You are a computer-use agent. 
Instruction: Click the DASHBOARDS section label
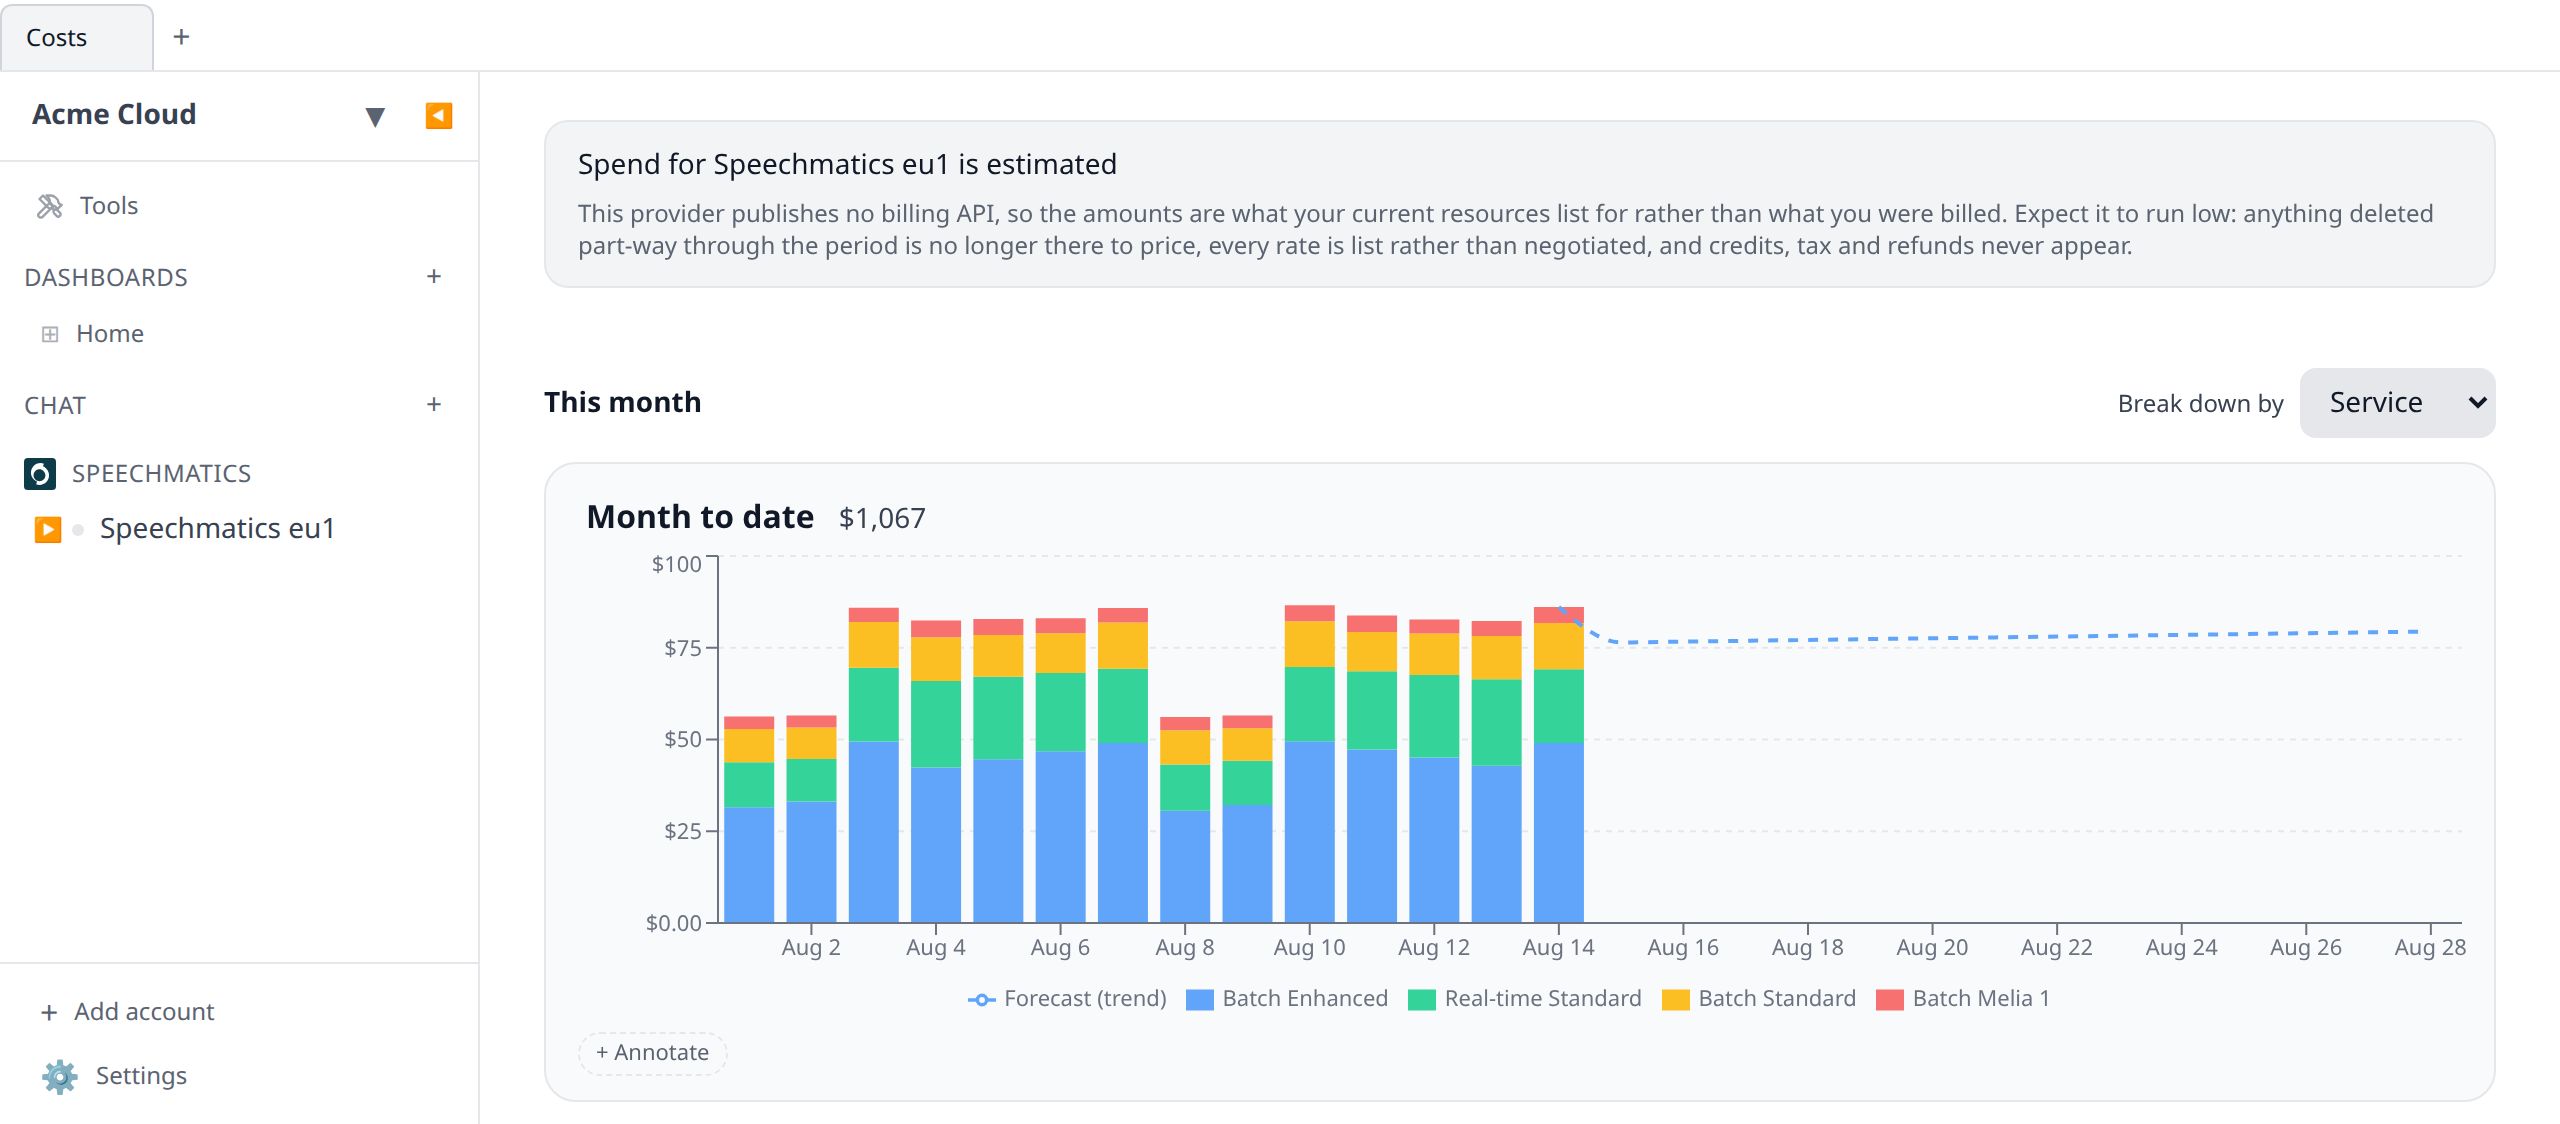(106, 278)
